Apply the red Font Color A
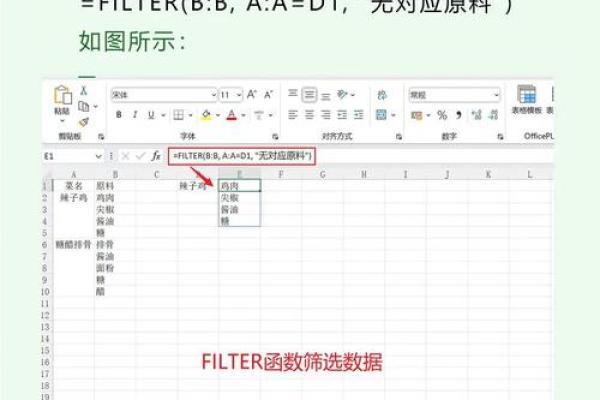 click(232, 115)
